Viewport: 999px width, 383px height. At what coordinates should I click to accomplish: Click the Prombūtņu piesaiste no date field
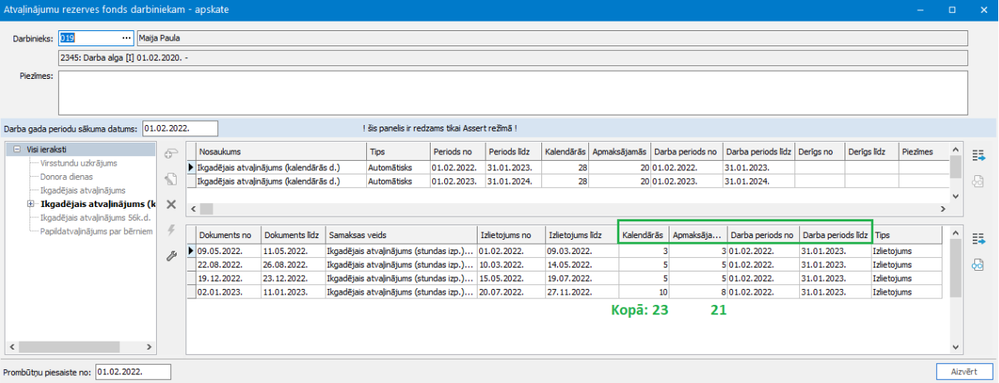(133, 372)
